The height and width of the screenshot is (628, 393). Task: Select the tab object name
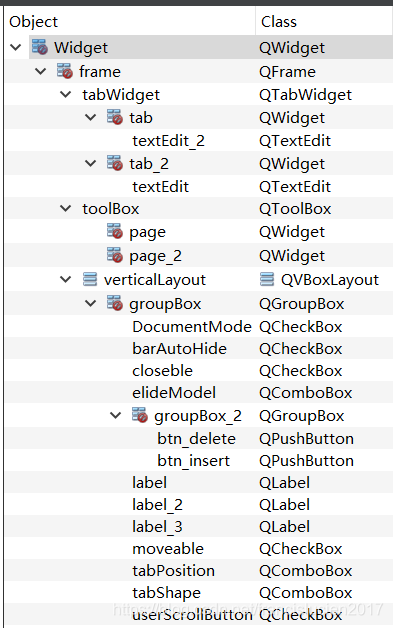(141, 118)
